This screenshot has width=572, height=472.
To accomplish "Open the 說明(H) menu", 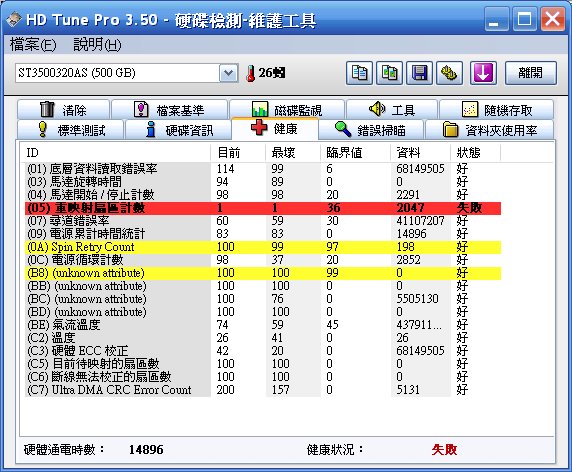I will [x=97, y=45].
